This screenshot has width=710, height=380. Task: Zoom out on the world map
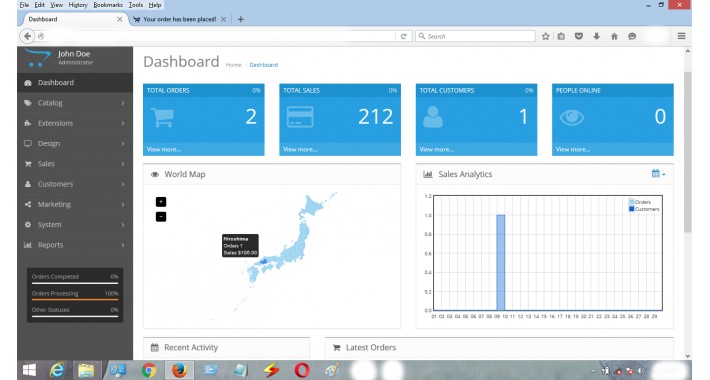coord(161,216)
